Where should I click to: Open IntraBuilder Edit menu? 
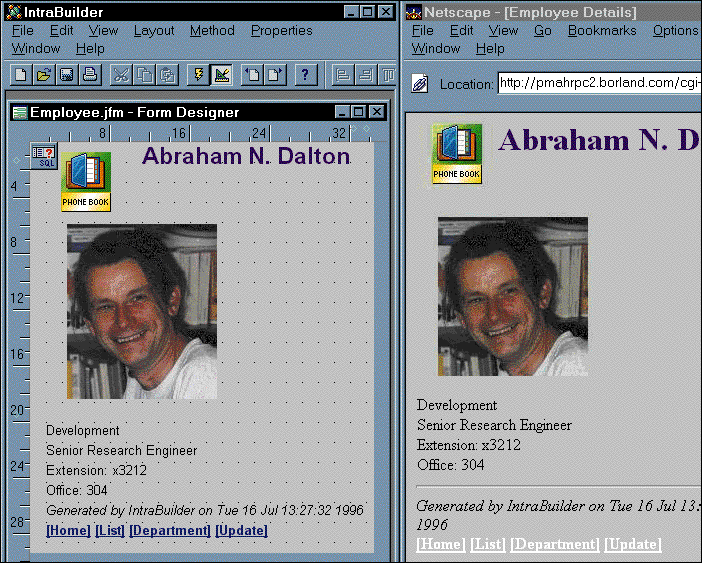point(61,30)
